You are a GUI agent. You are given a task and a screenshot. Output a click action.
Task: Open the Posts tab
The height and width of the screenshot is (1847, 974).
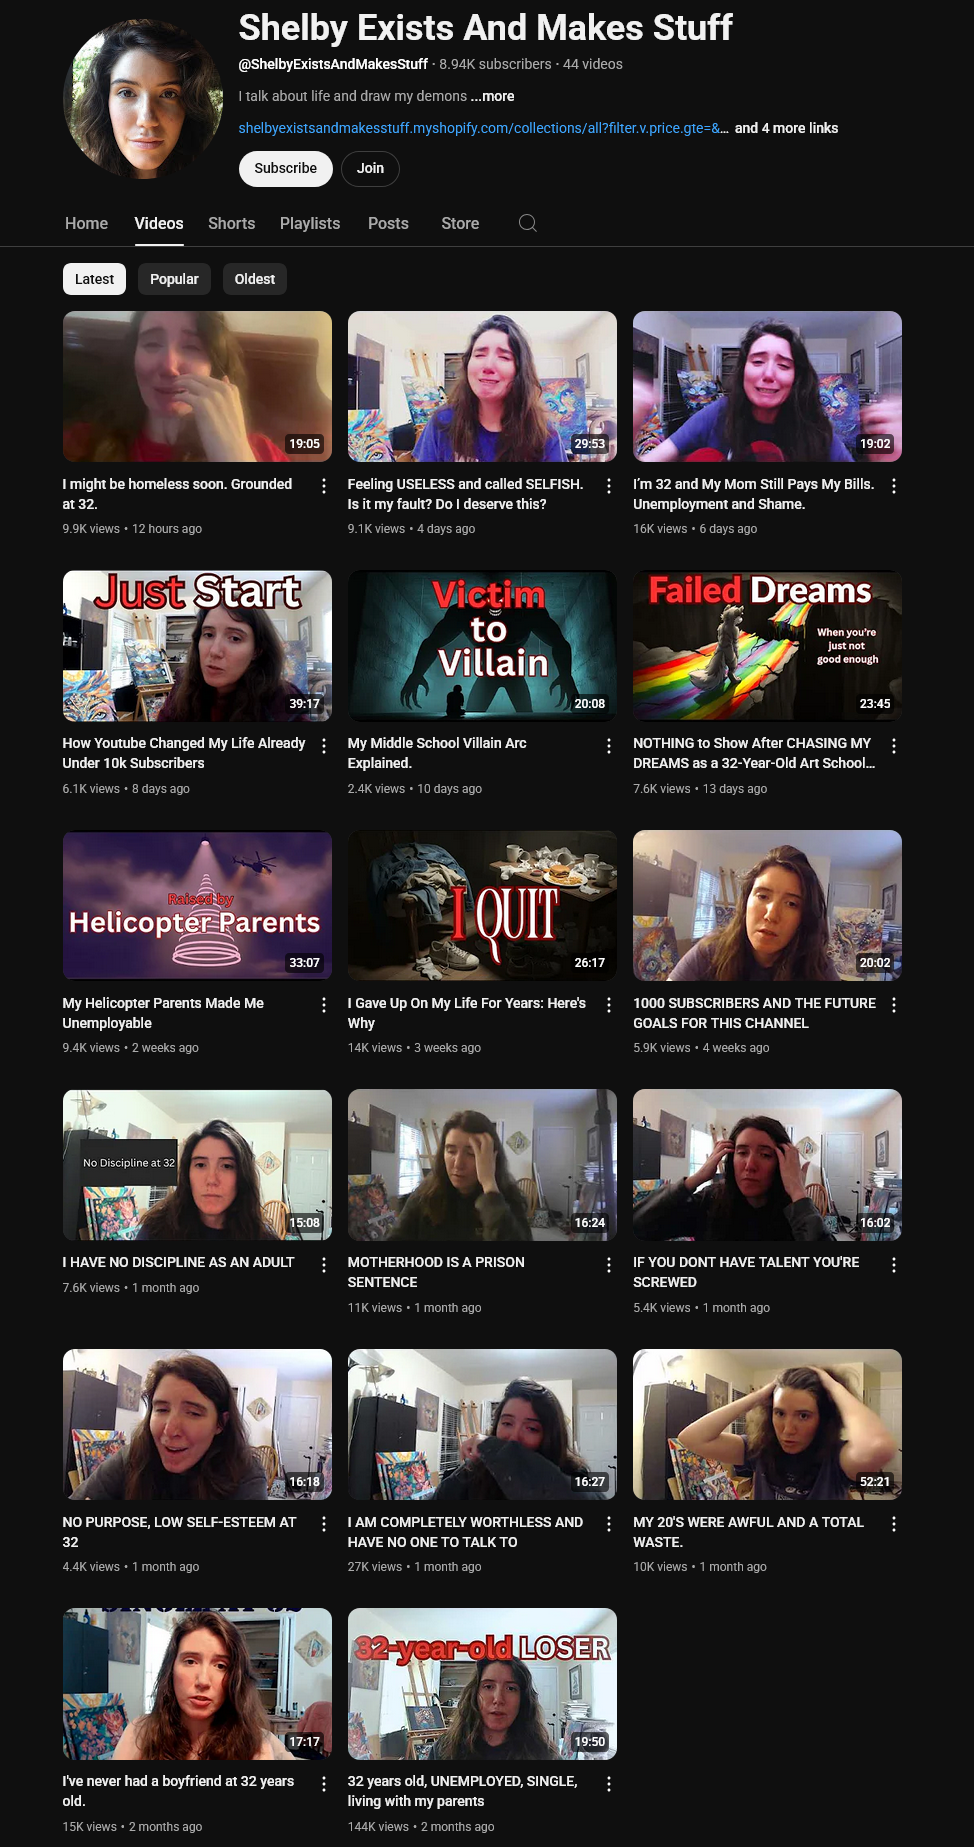tap(388, 223)
